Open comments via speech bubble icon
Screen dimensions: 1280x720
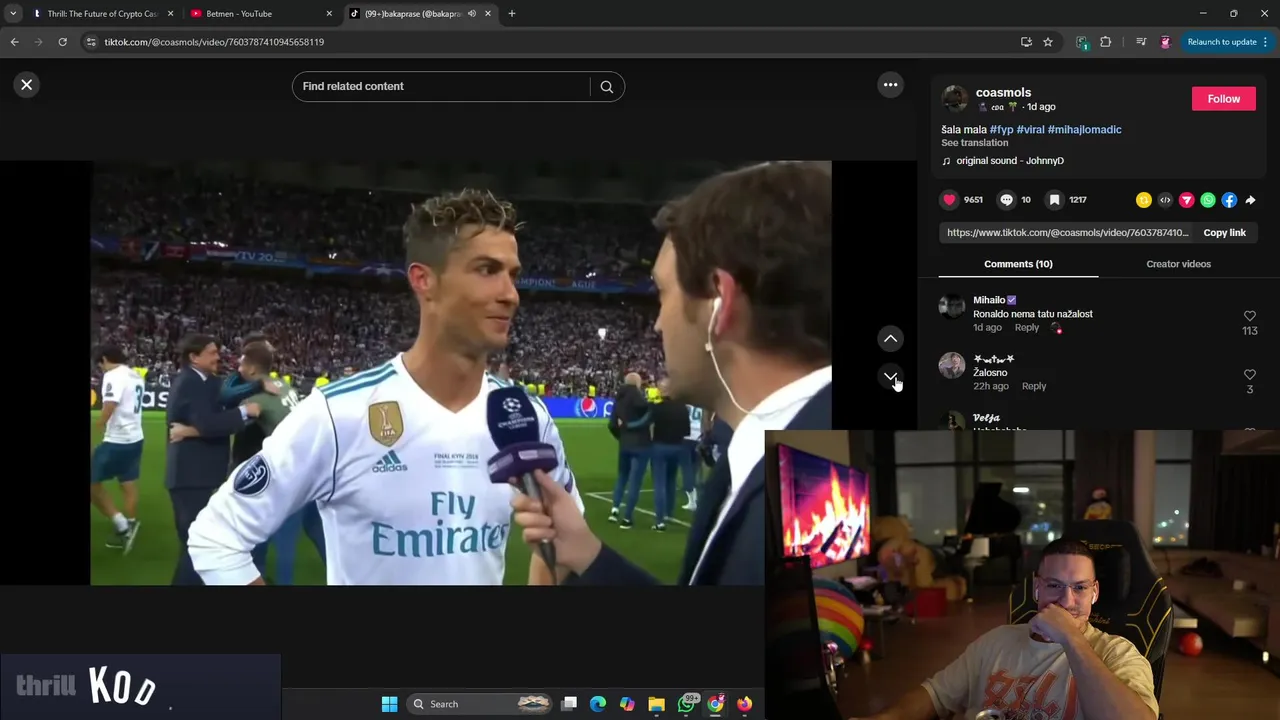click(x=1007, y=200)
